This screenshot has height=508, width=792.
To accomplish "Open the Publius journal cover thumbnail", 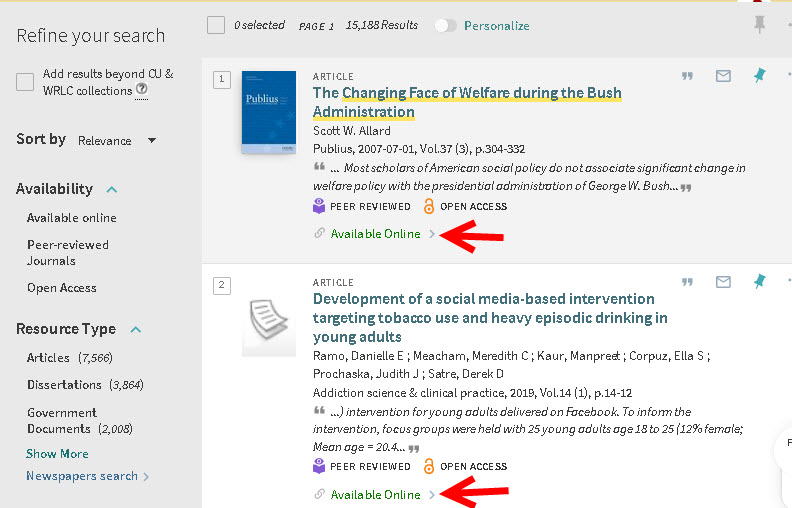I will pos(269,112).
